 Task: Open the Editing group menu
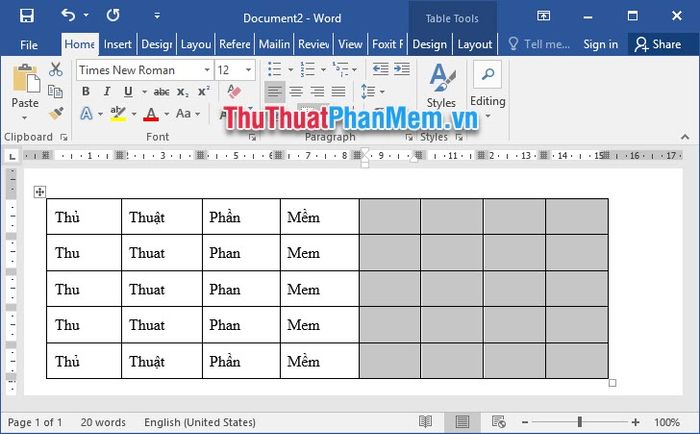[488, 89]
